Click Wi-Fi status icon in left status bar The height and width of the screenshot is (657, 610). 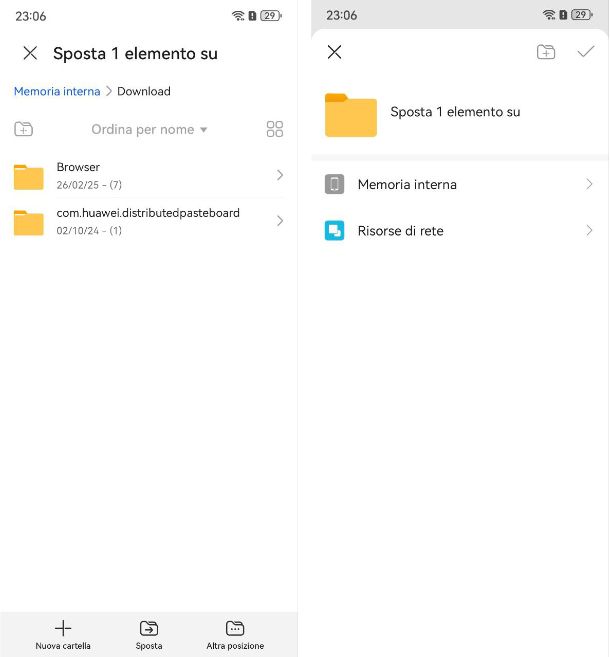pyautogui.click(x=238, y=16)
